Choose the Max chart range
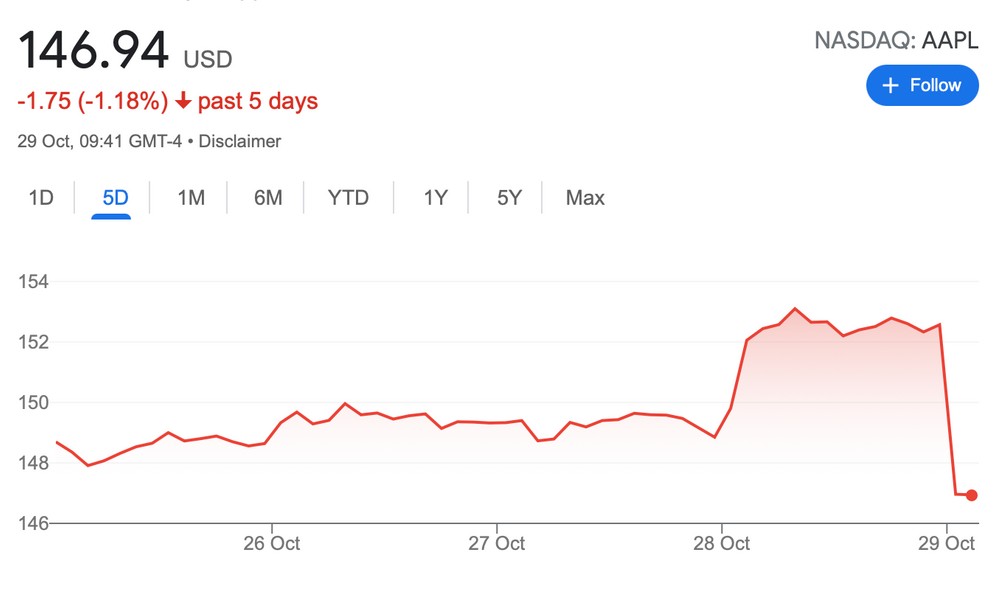The image size is (1000, 593). click(x=585, y=198)
